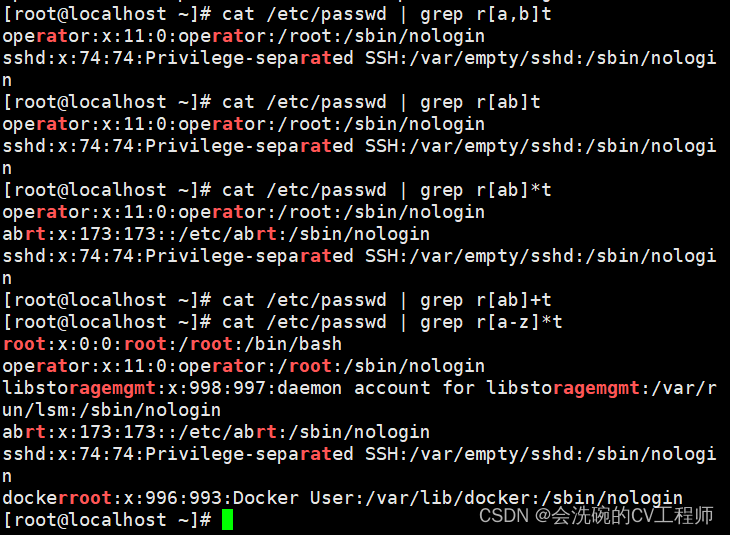Click the first operator:x:11:0 output line
730x535 pixels.
[x=244, y=36]
